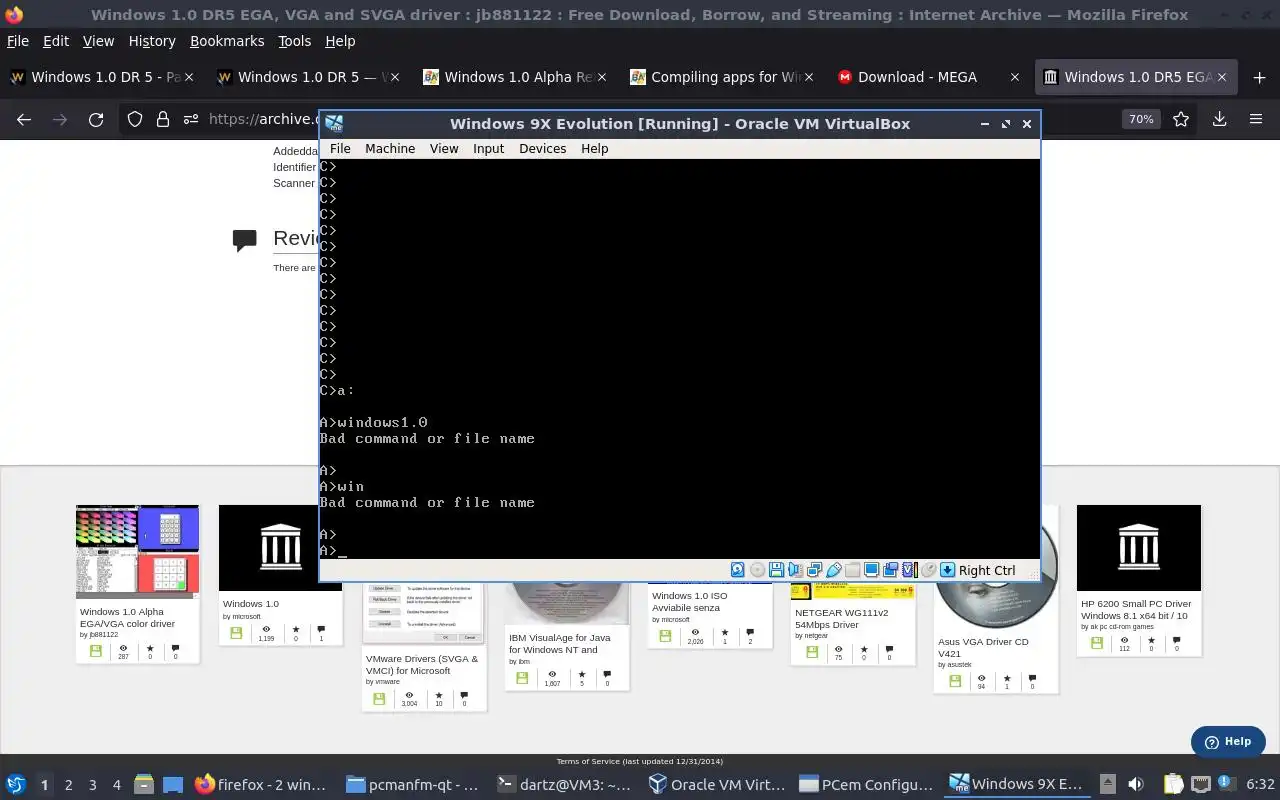Bookmark this page with the star icon
This screenshot has width=1280, height=800.
click(x=1181, y=119)
